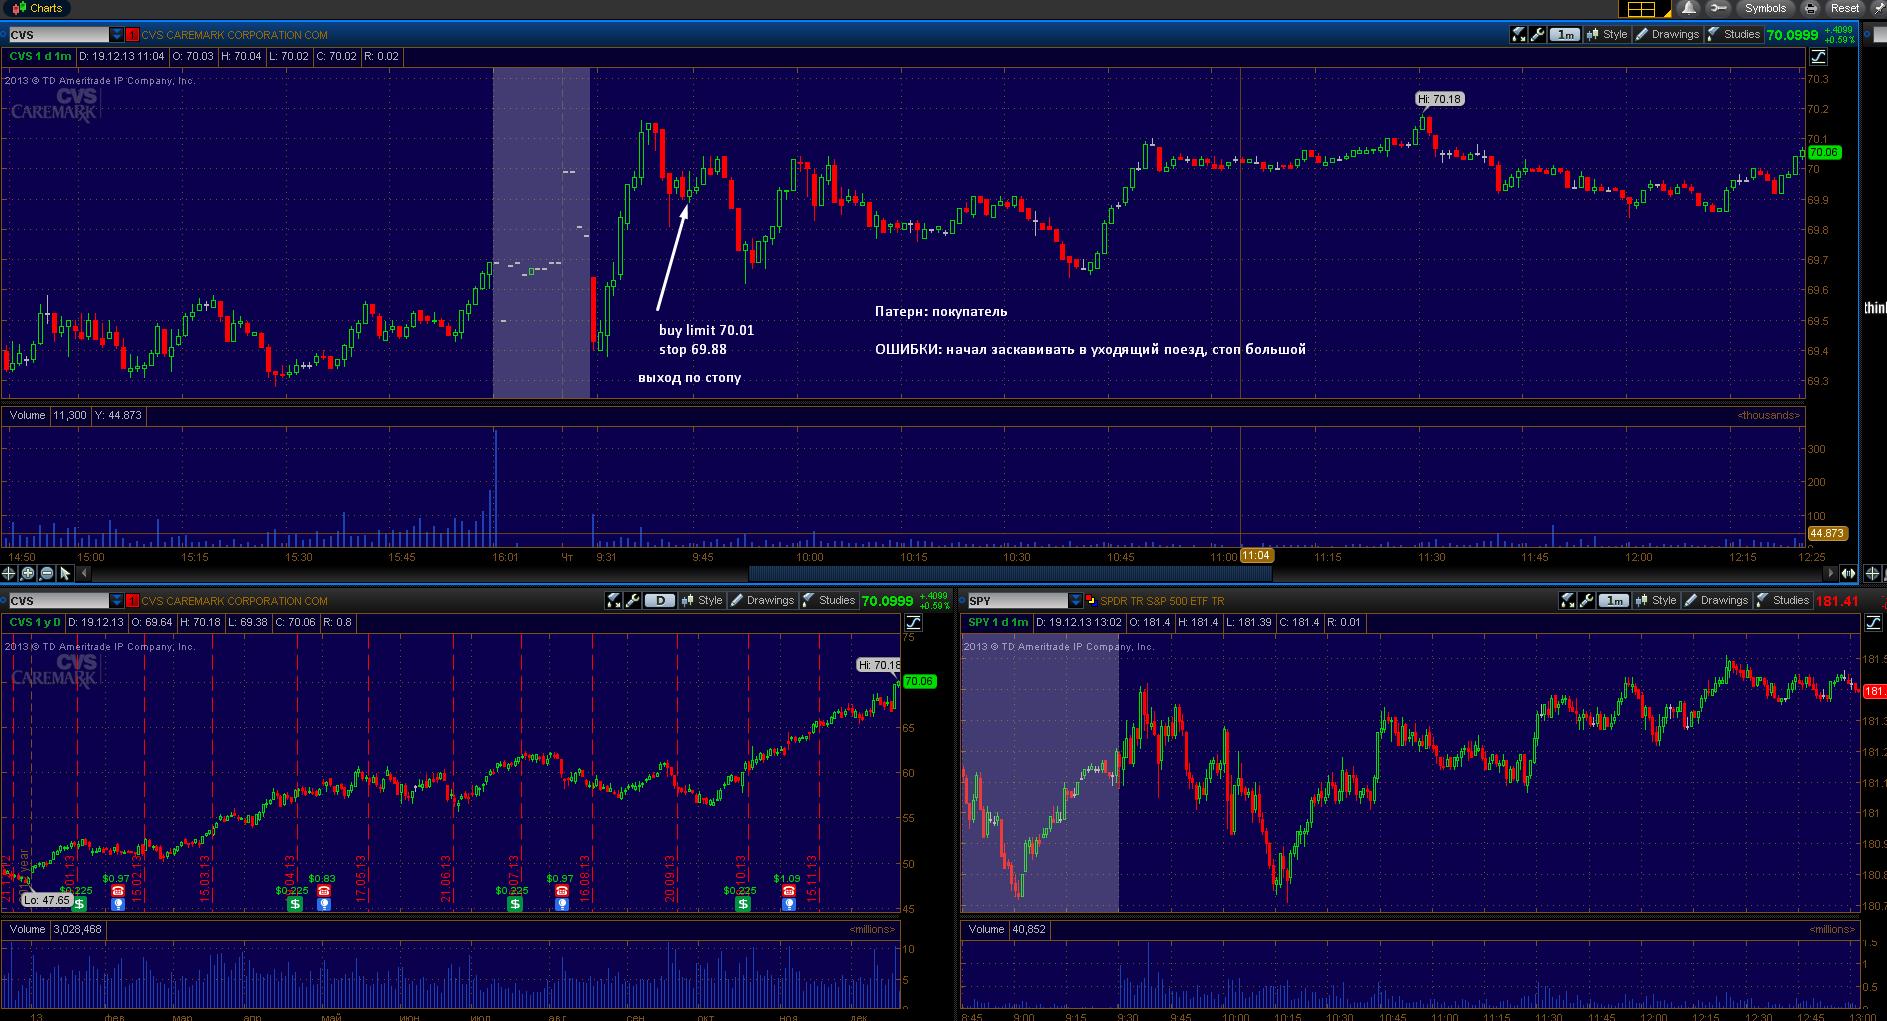The image size is (1887, 1021).
Task: Open wrench settings in daily CVS chart
Action: click(x=632, y=601)
